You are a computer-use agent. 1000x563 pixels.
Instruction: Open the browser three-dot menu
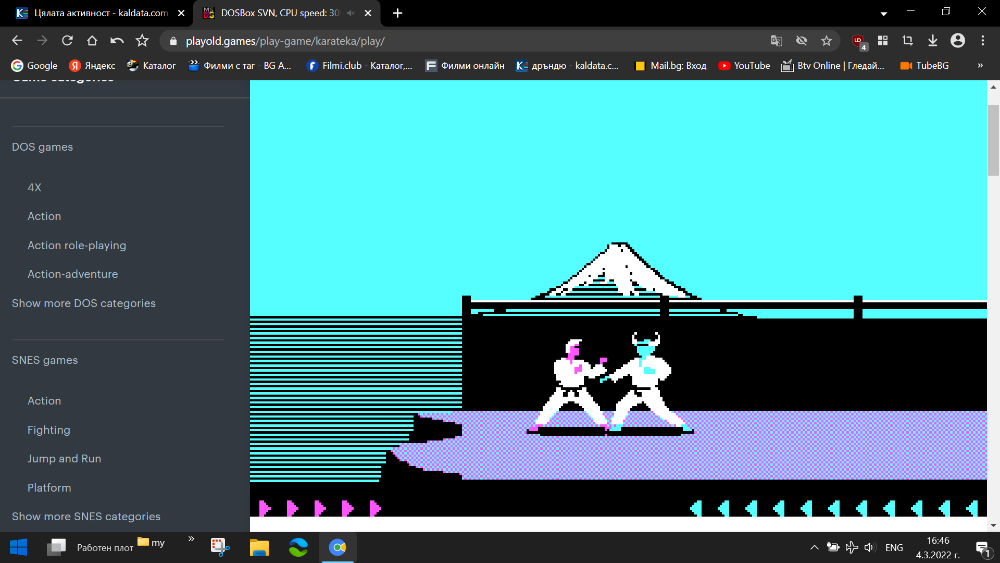(x=982, y=41)
